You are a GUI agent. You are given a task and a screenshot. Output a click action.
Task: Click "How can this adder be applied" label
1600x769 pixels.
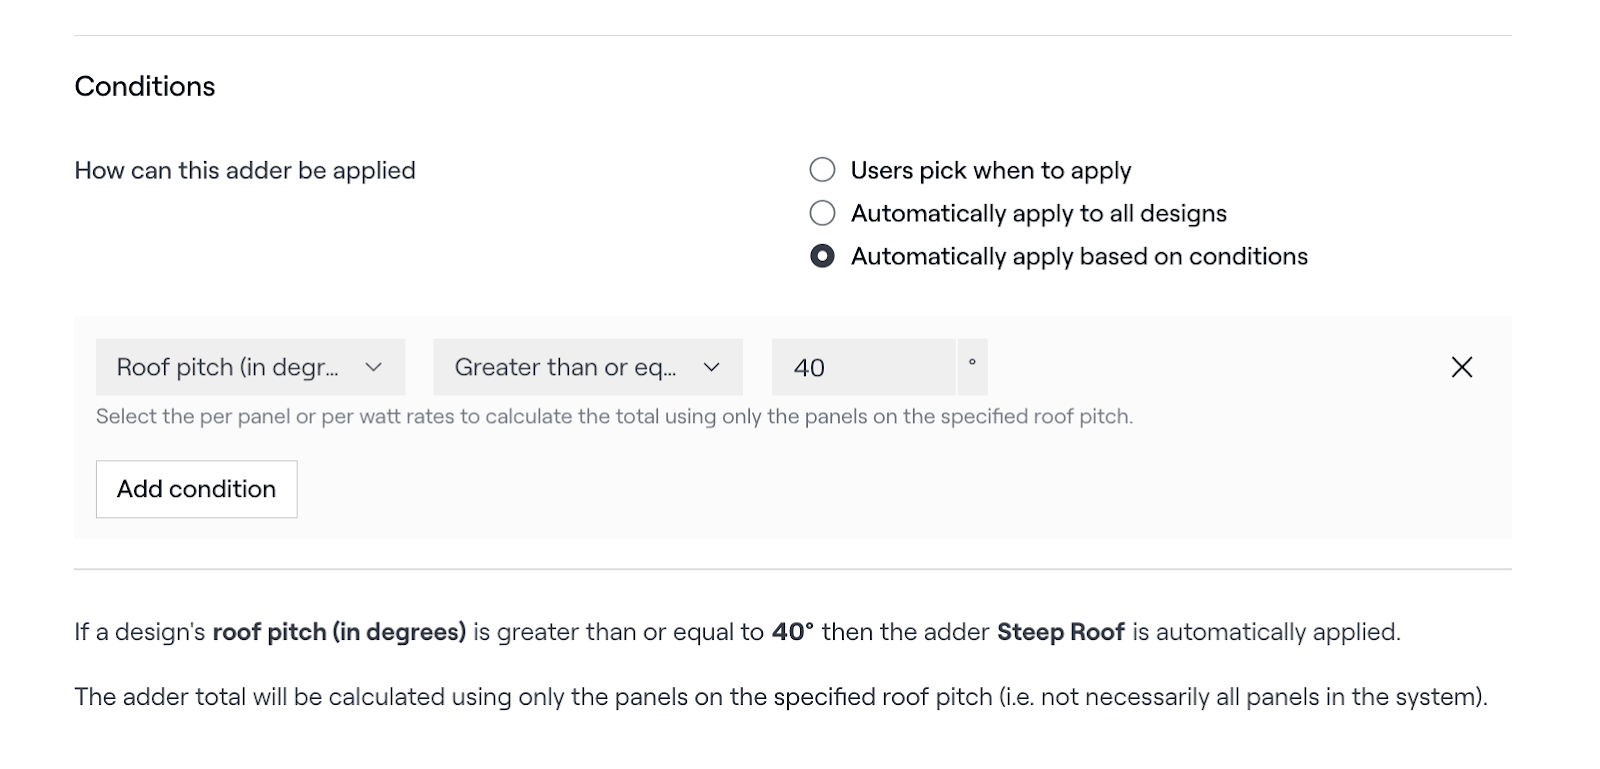click(x=245, y=170)
